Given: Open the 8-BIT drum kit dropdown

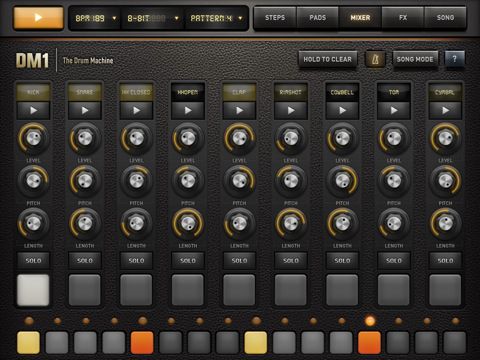Looking at the screenshot, I should (x=153, y=18).
